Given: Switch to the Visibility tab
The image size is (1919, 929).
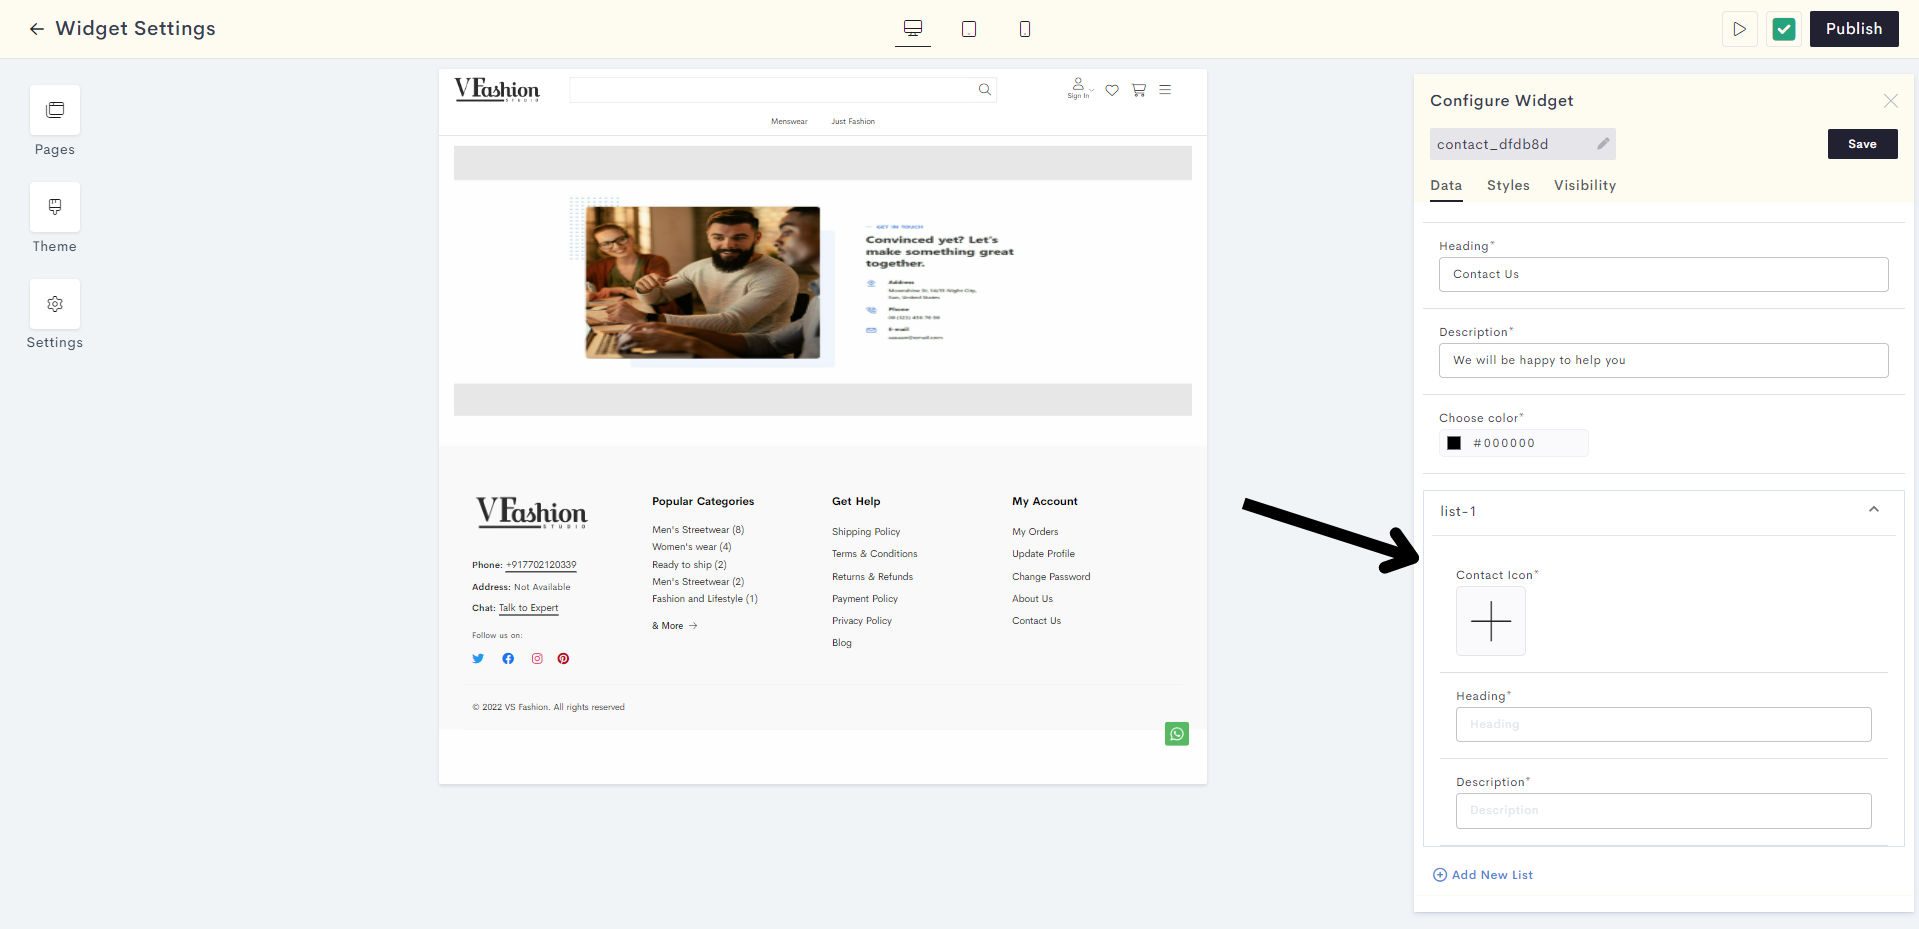Looking at the screenshot, I should pyautogui.click(x=1585, y=186).
